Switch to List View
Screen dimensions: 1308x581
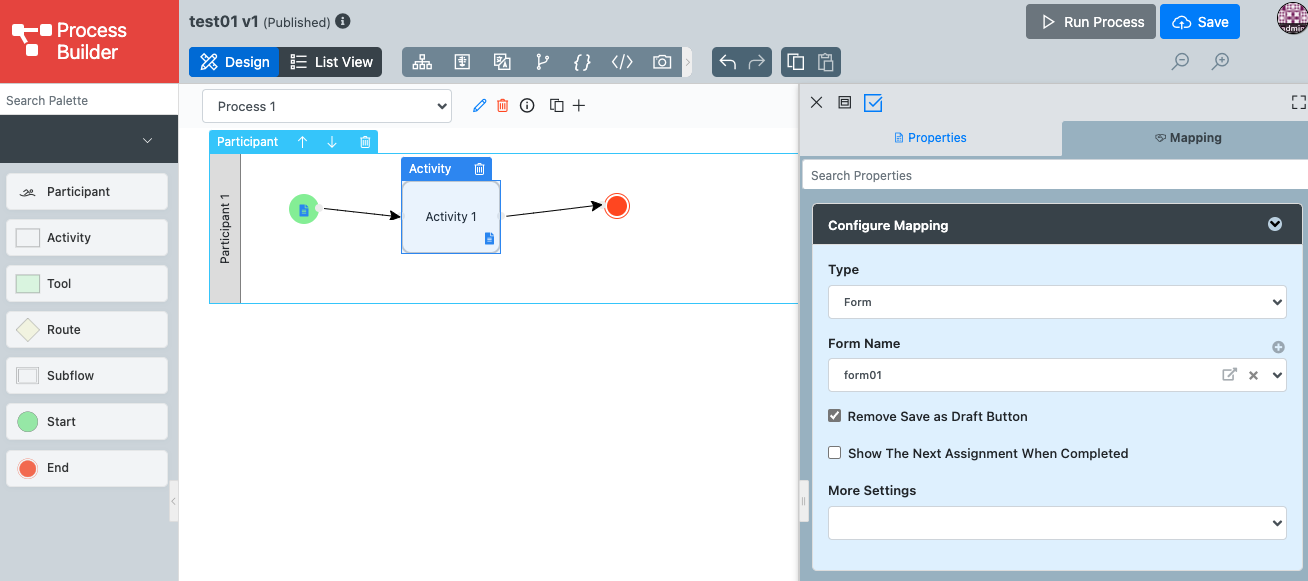pos(332,62)
